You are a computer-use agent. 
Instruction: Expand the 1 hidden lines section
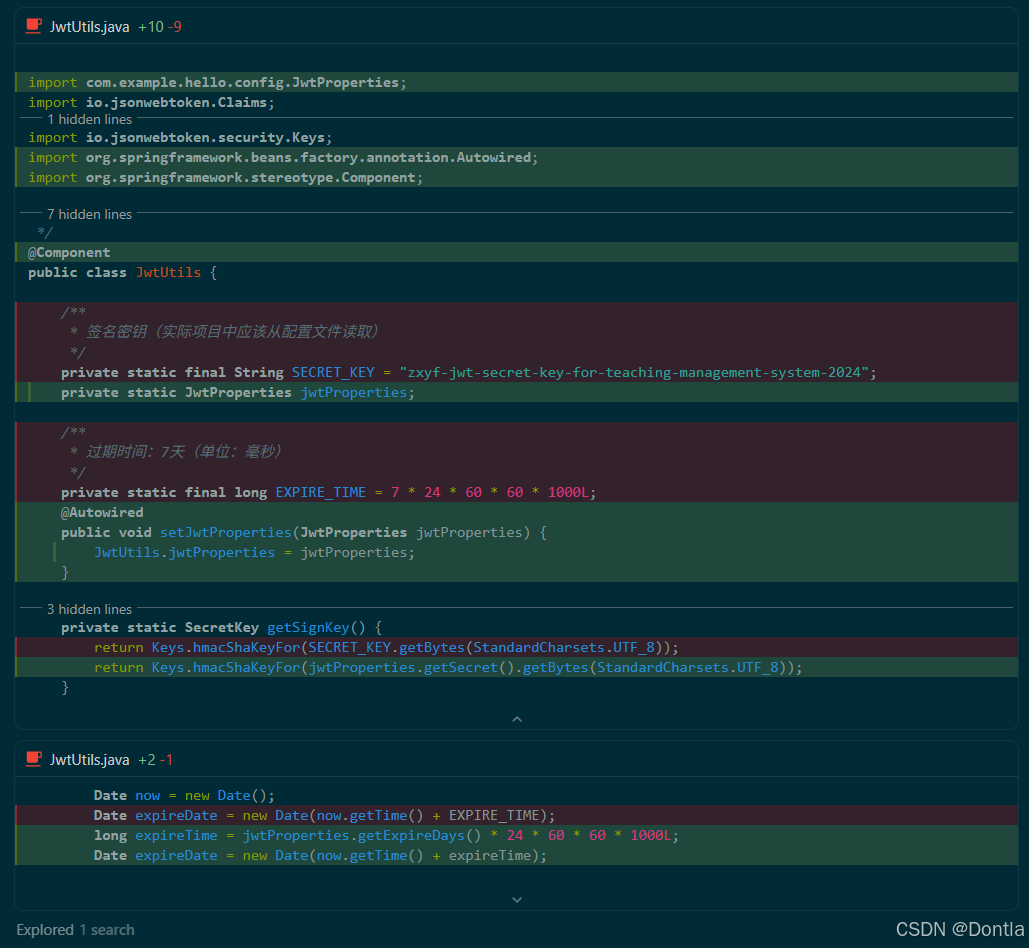point(89,119)
